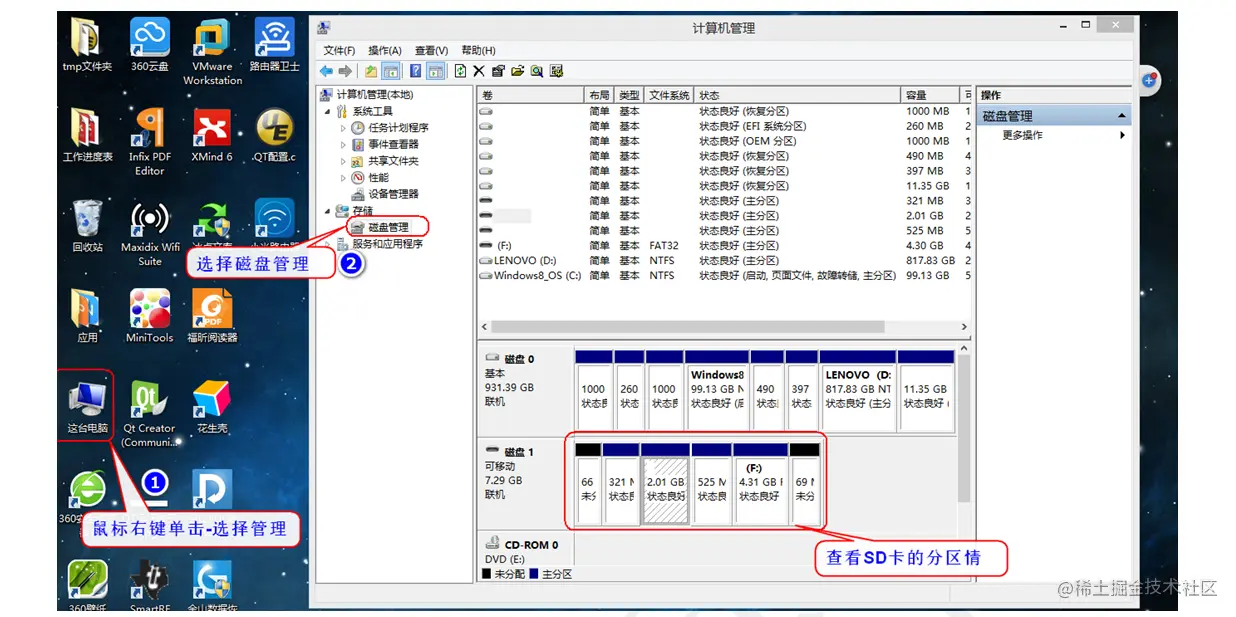This screenshot has height=617, width=1236.
Task: Open the 查看(V) menu
Action: point(431,50)
